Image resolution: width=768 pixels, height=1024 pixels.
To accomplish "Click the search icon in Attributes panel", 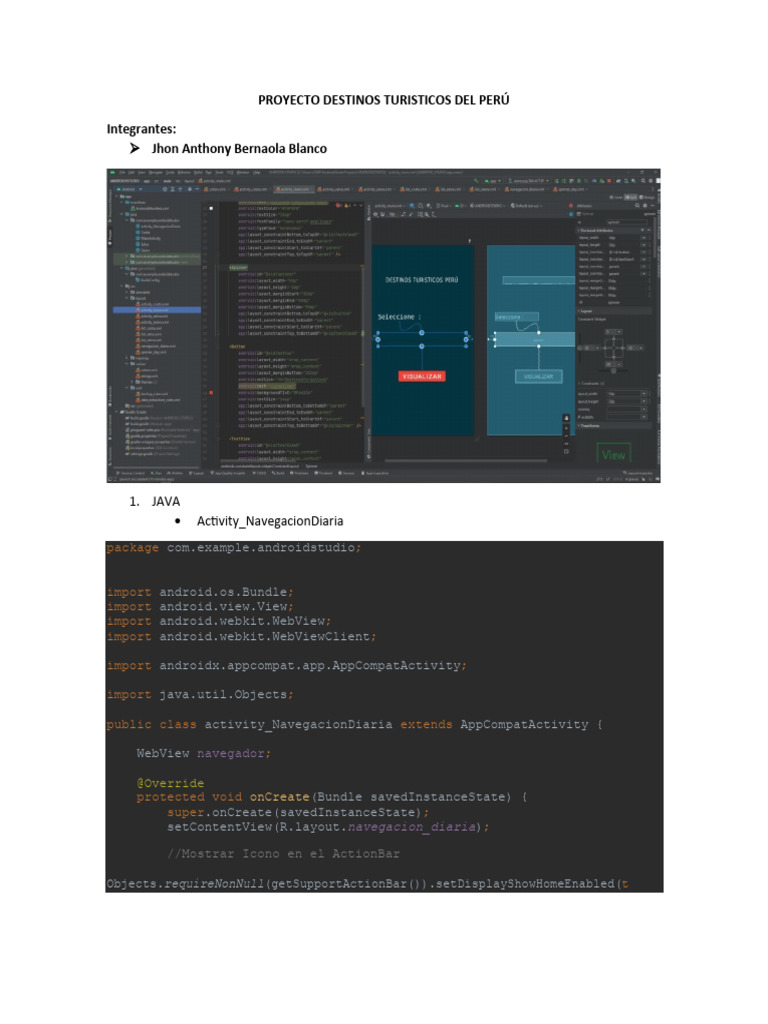I will [637, 206].
